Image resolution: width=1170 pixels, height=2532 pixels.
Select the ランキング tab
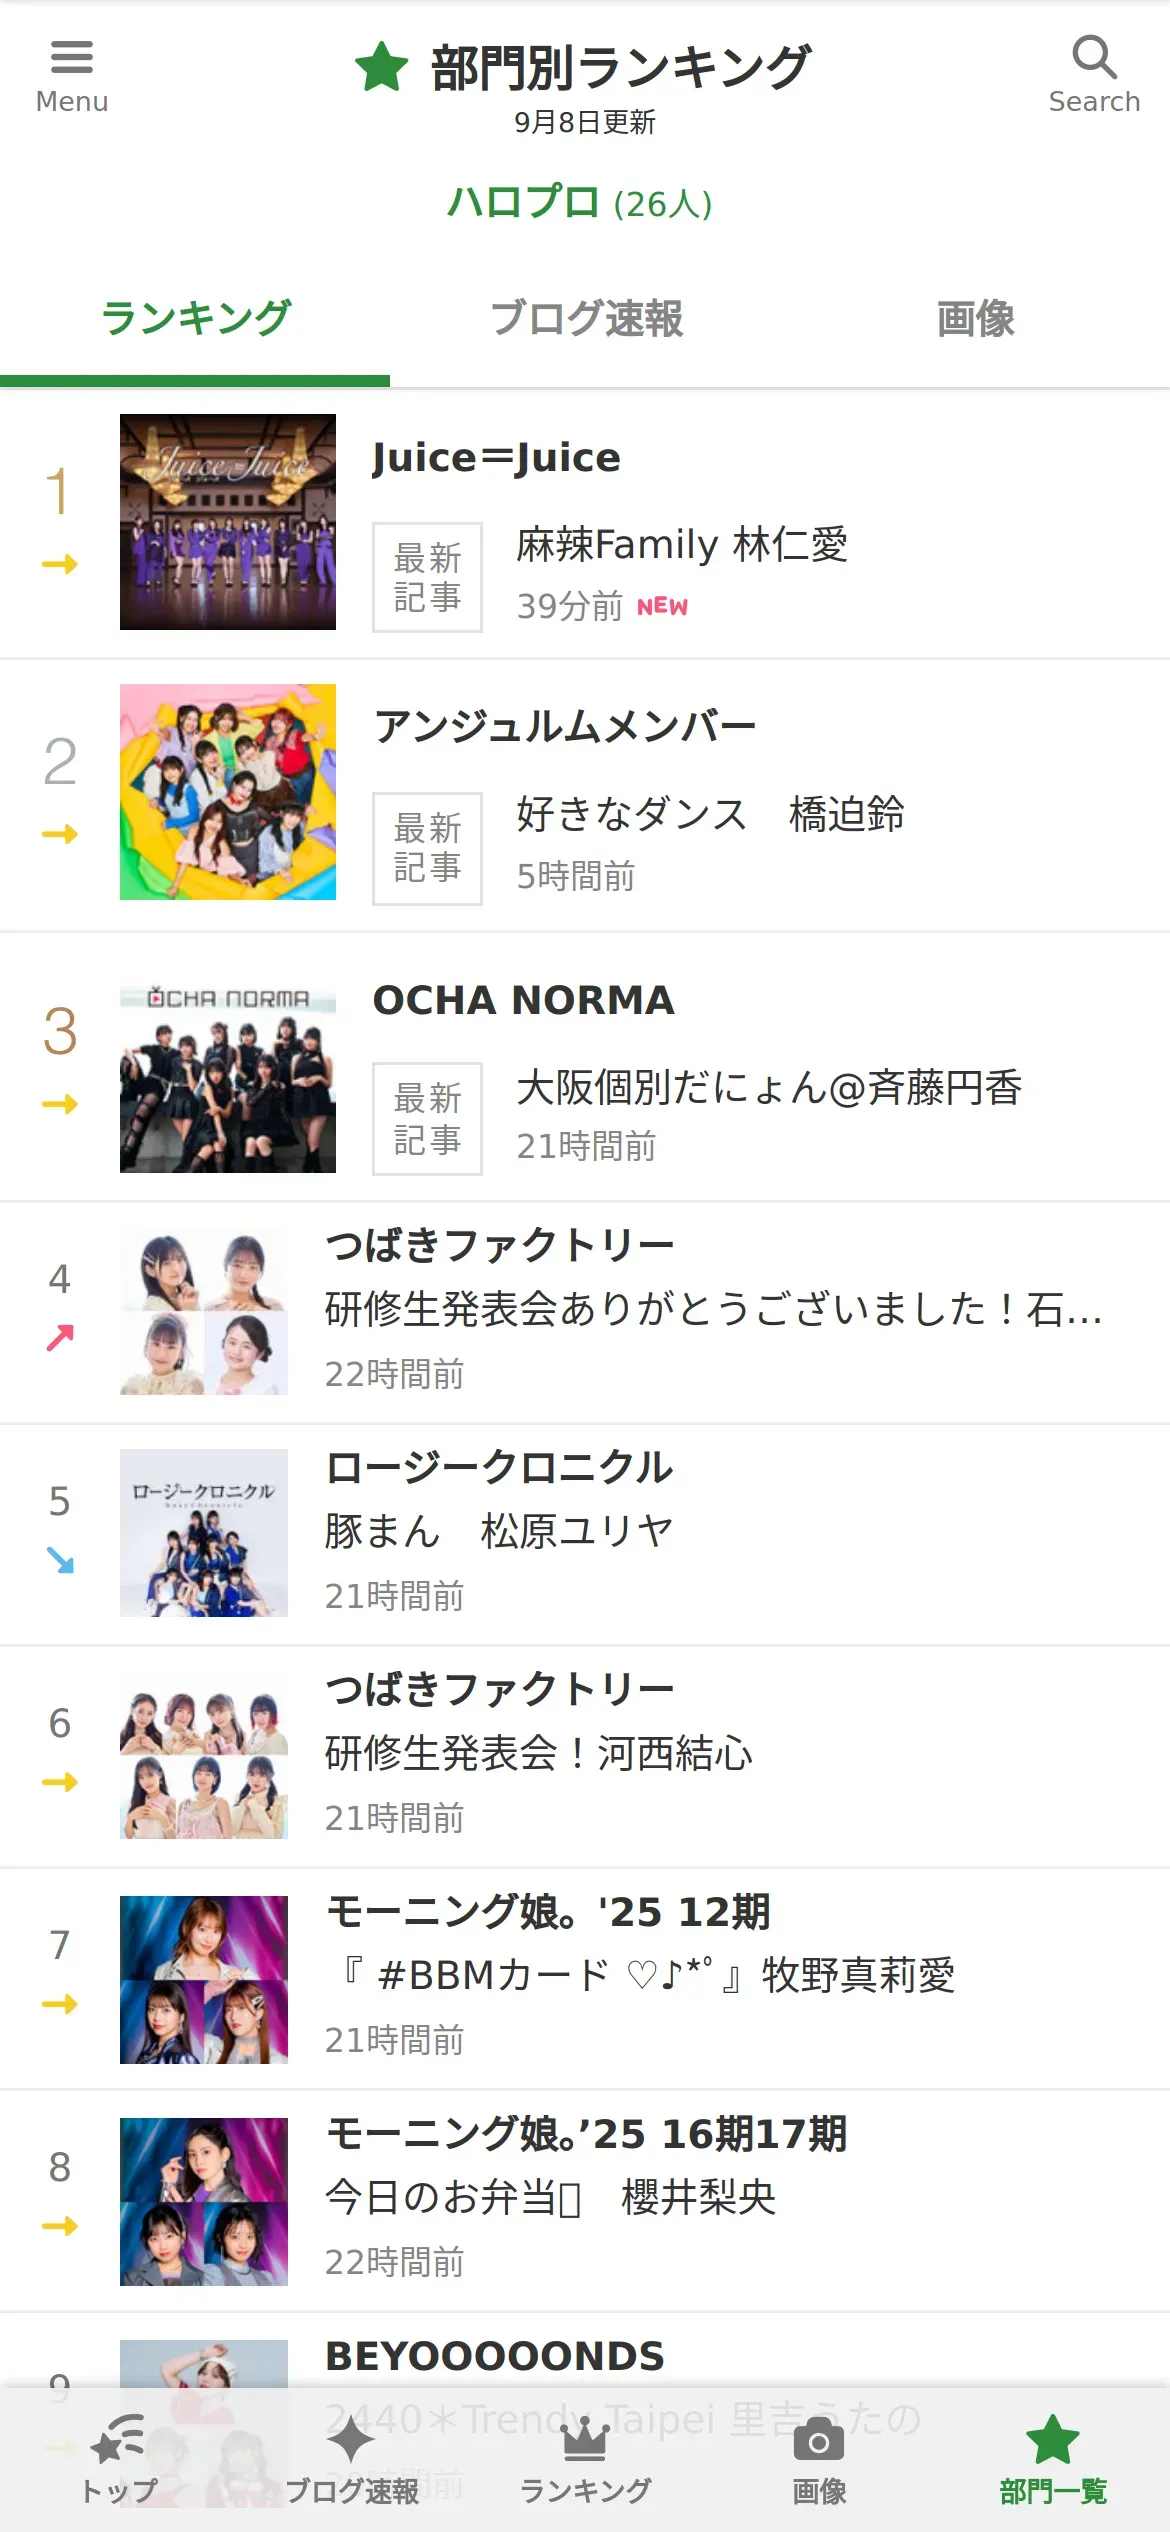(x=195, y=319)
